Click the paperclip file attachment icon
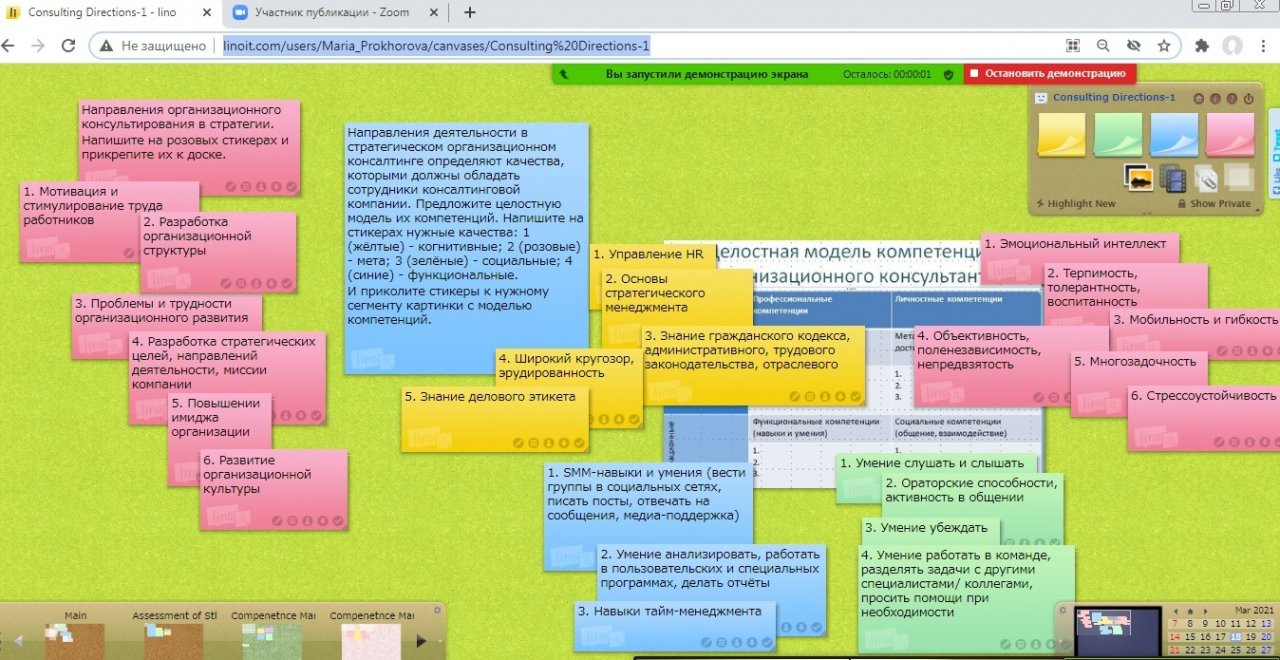 [x=1206, y=179]
